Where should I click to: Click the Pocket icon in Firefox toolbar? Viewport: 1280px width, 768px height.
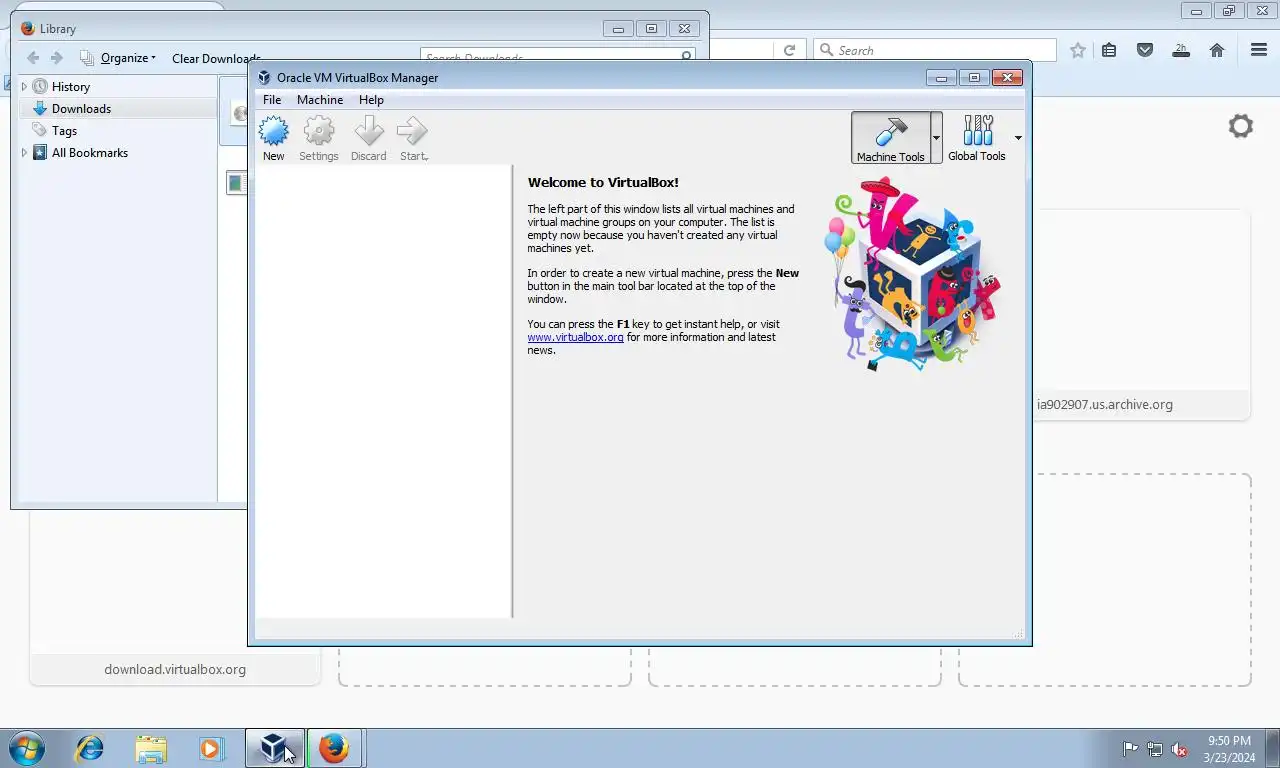click(1145, 50)
